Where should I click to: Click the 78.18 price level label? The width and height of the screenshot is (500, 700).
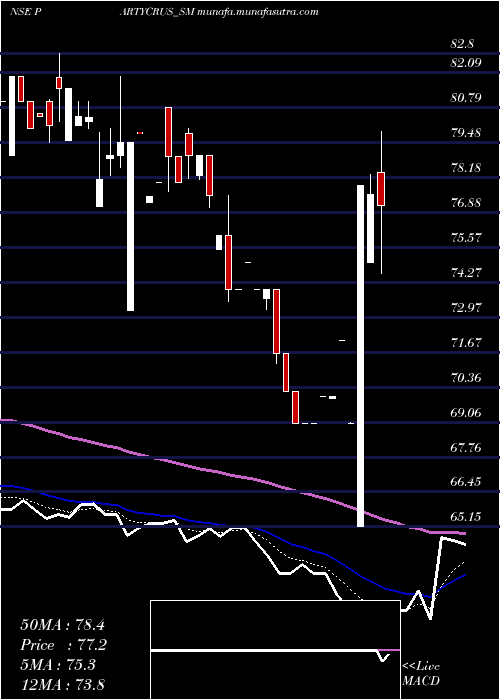(x=466, y=168)
